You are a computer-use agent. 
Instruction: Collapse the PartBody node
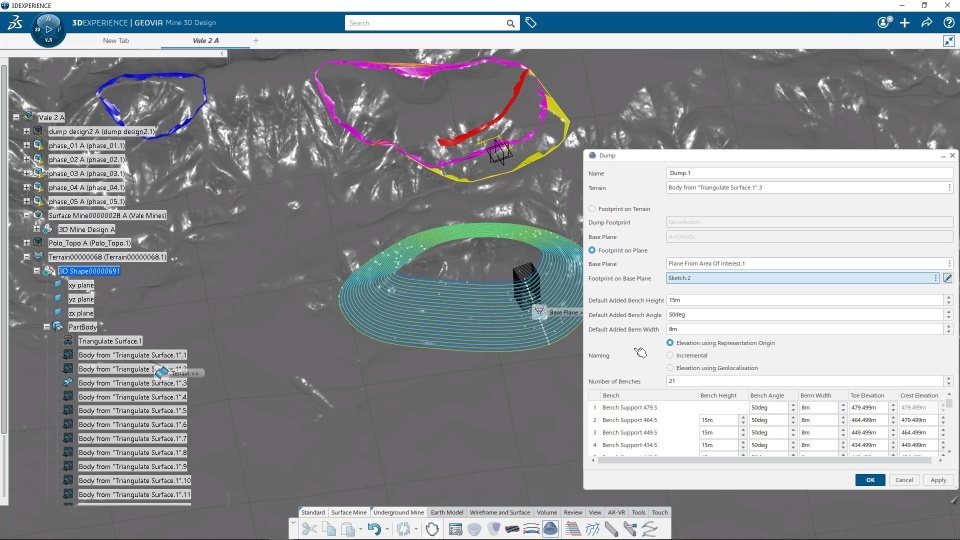point(47,327)
